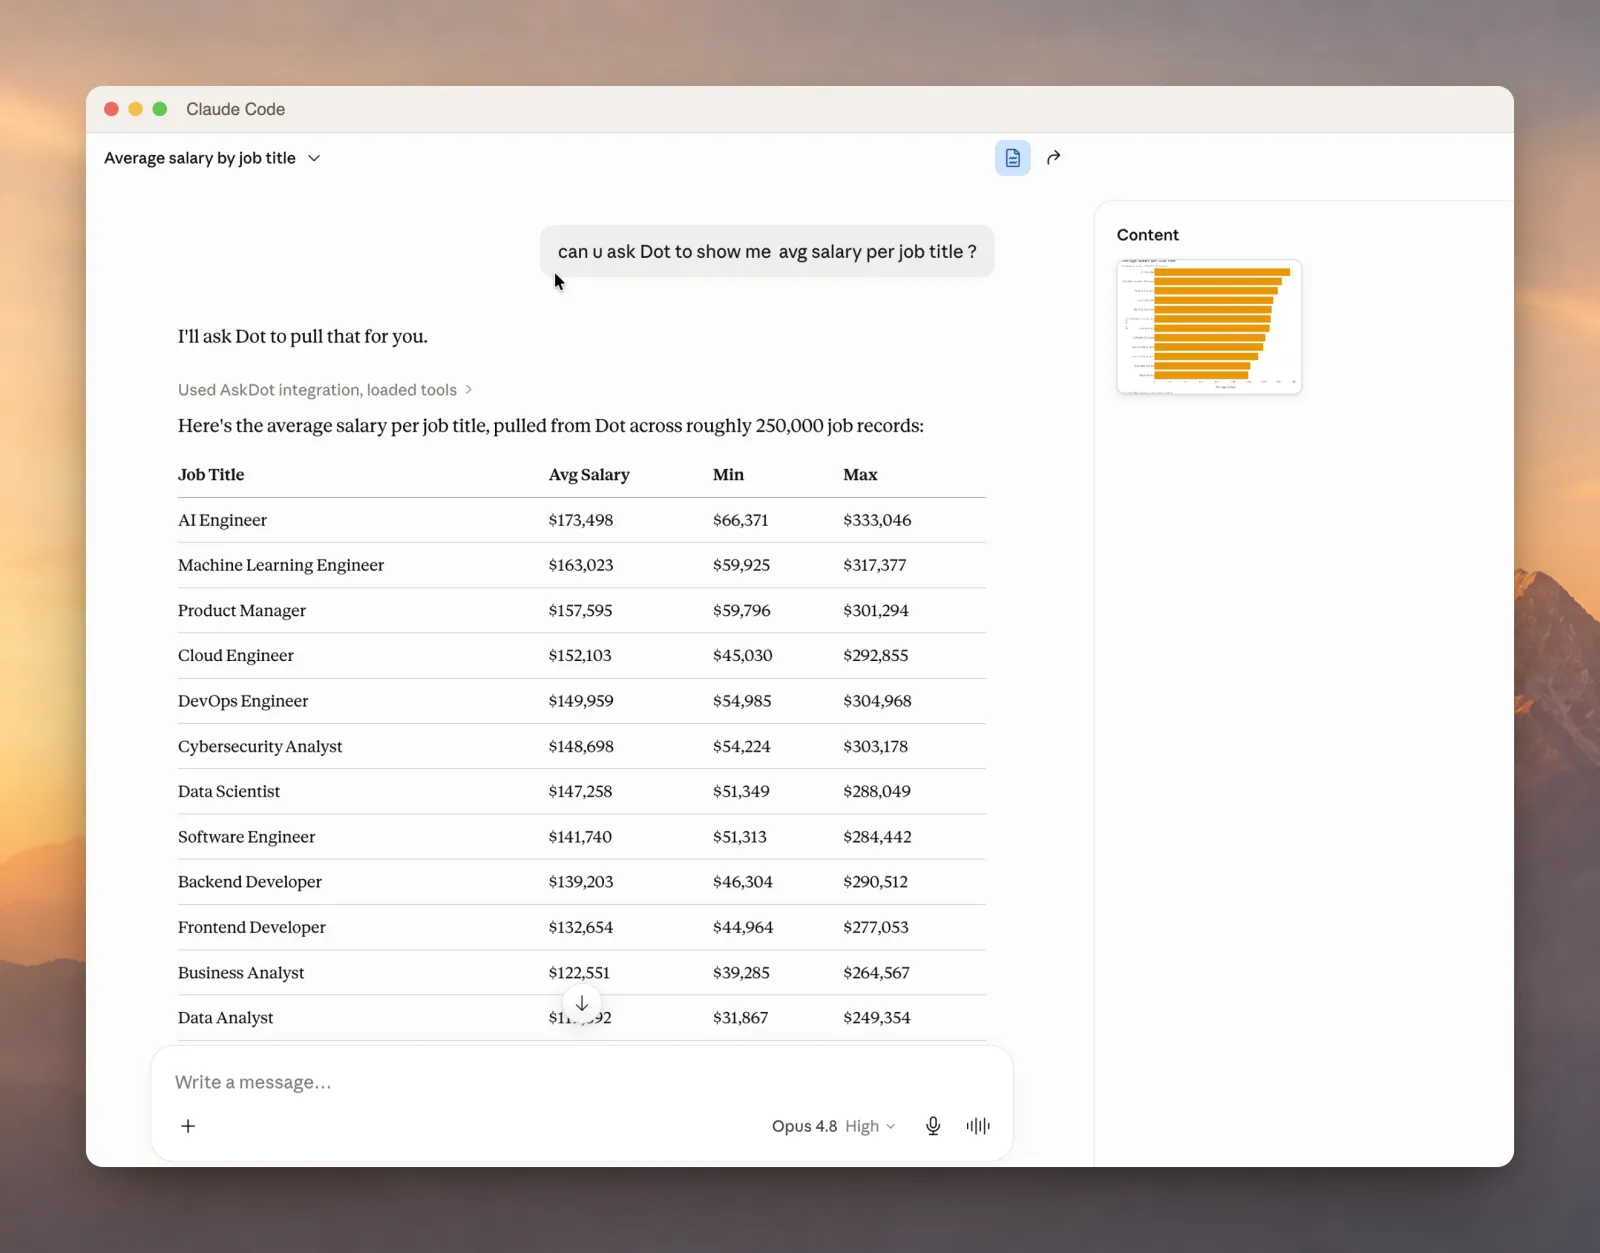1600x1253 pixels.
Task: Click the user message bubble about Dot
Action: 767,252
